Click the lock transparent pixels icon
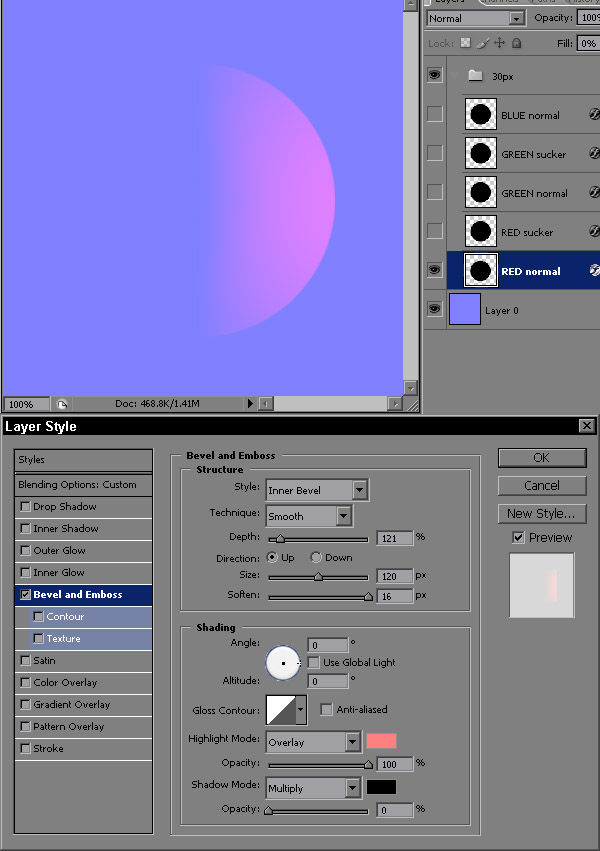This screenshot has height=851, width=600. tap(466, 43)
